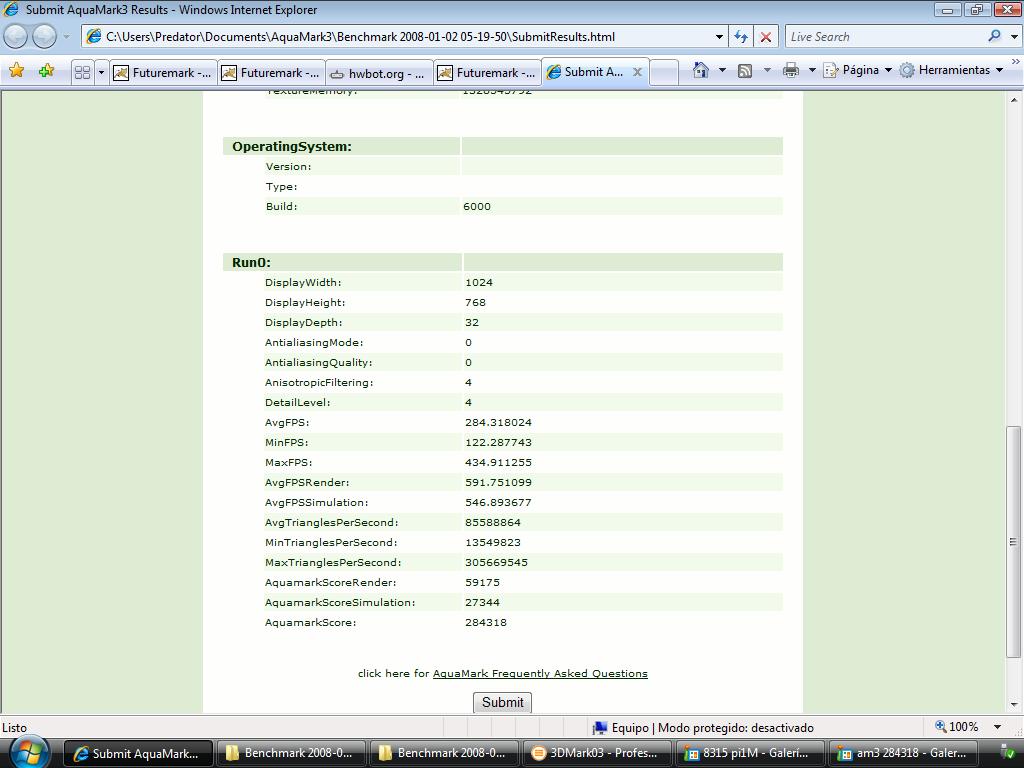Open the Print options dropdown arrow
The width and height of the screenshot is (1024, 768).
coord(812,70)
